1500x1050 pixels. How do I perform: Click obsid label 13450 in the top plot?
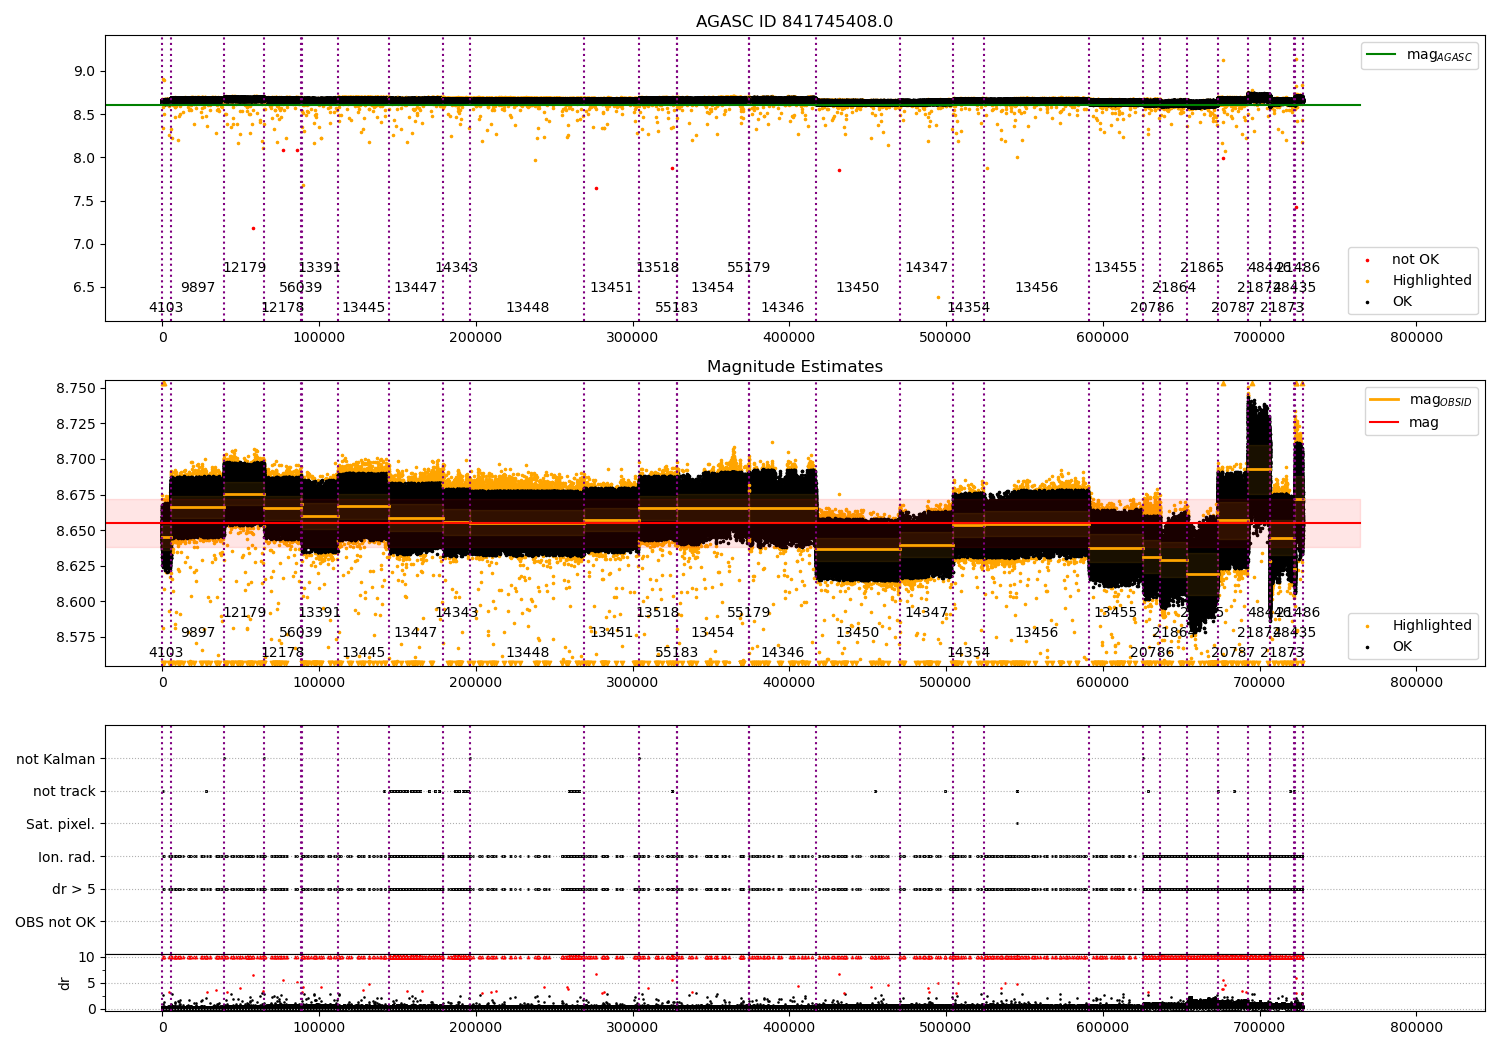(x=858, y=288)
